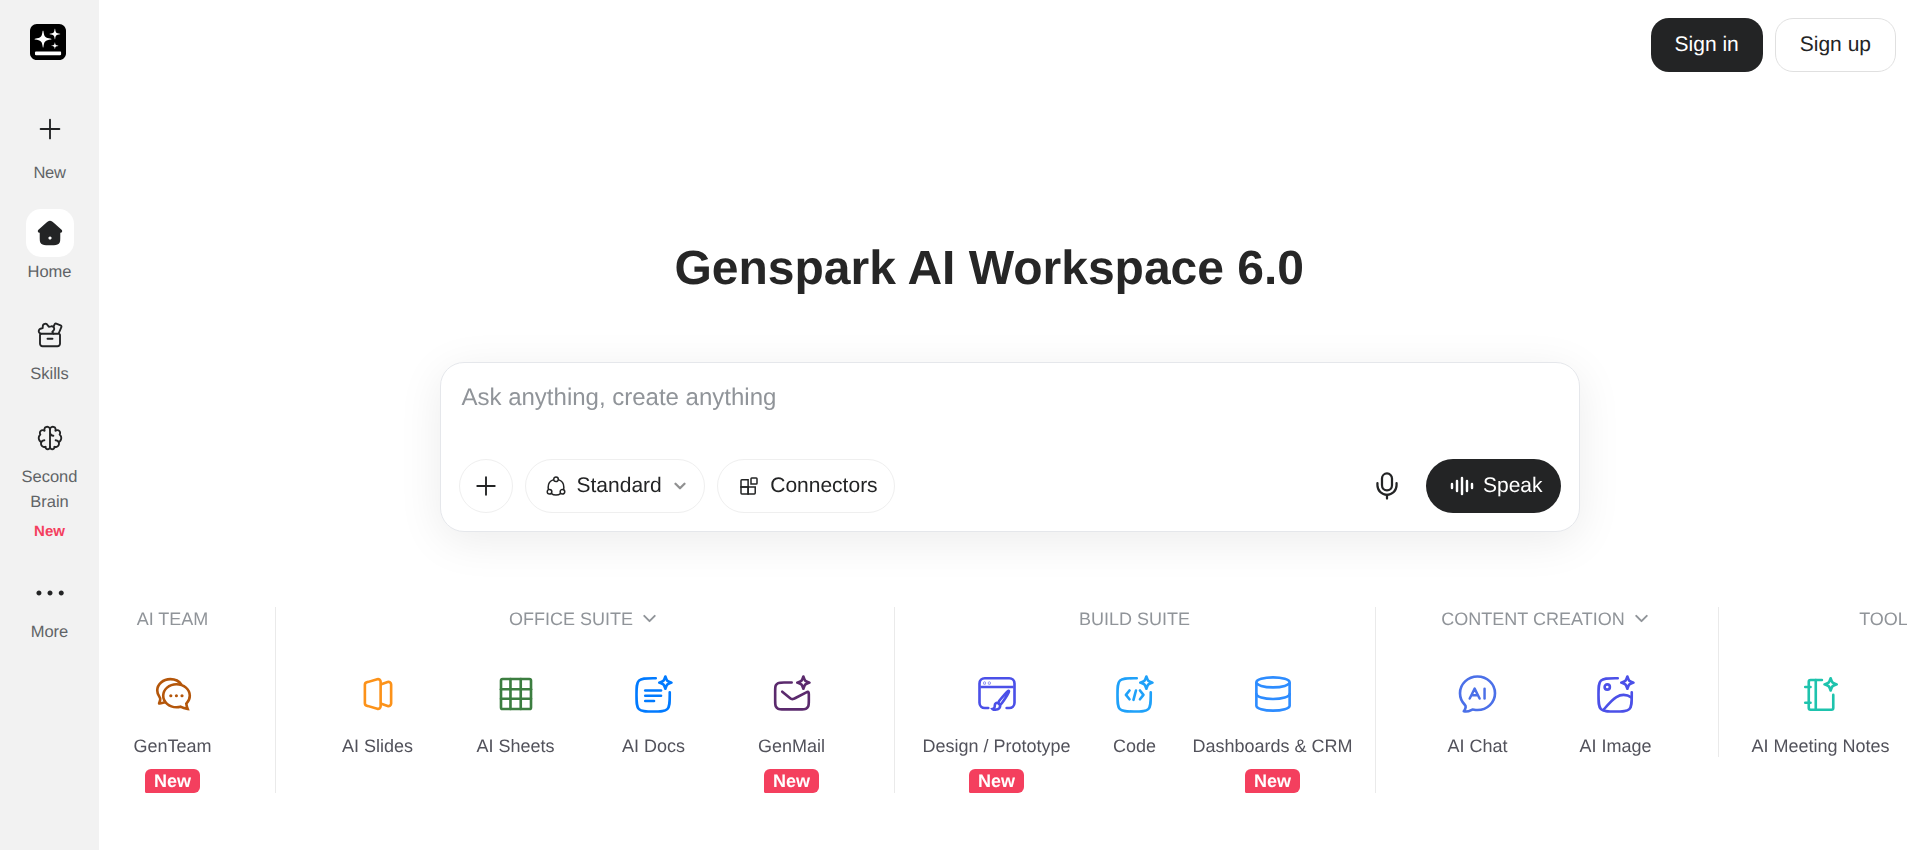Go to Home in sidebar
Image resolution: width=1920 pixels, height=850 pixels.
pyautogui.click(x=49, y=245)
